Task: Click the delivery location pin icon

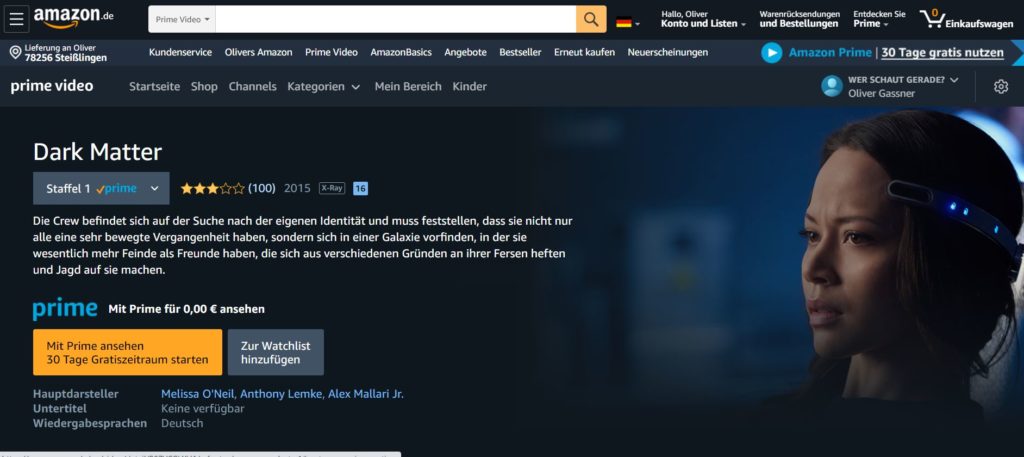Action: click(x=16, y=52)
